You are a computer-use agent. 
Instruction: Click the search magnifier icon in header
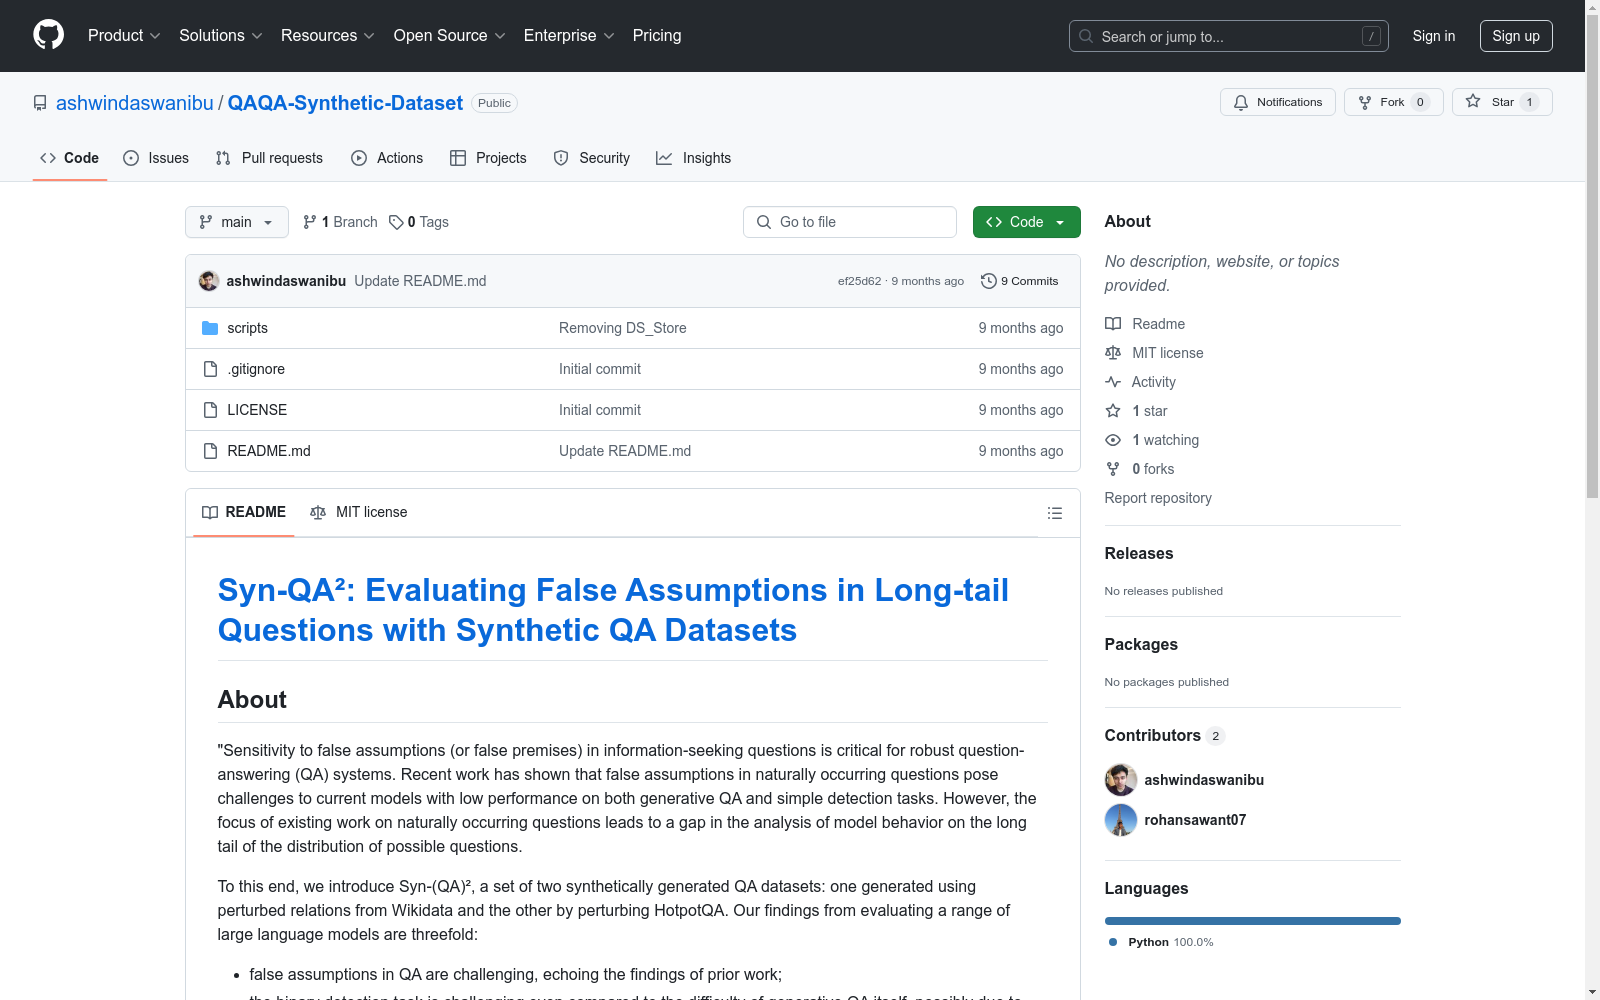click(x=1086, y=36)
